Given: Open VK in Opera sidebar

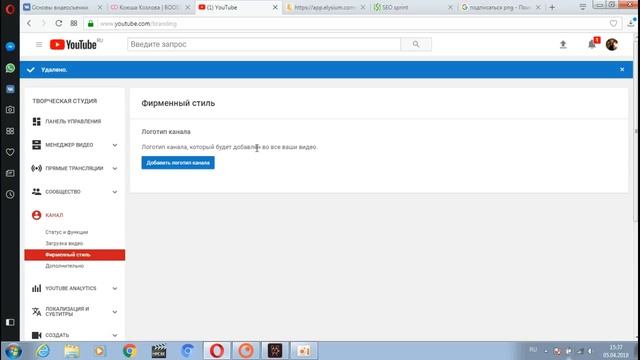Looking at the screenshot, I should [10, 89].
